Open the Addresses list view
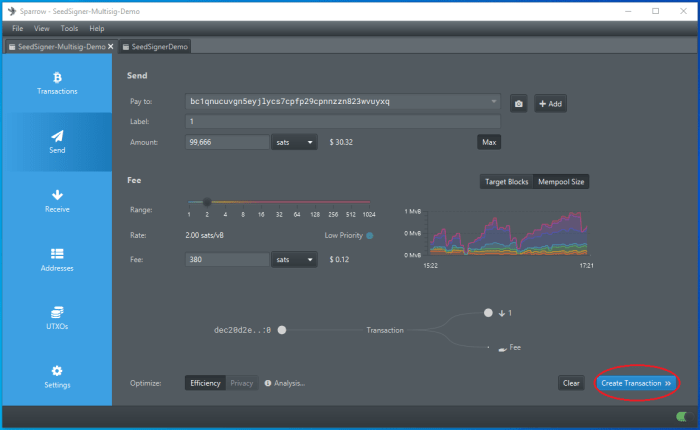This screenshot has width=700, height=430. point(57,260)
